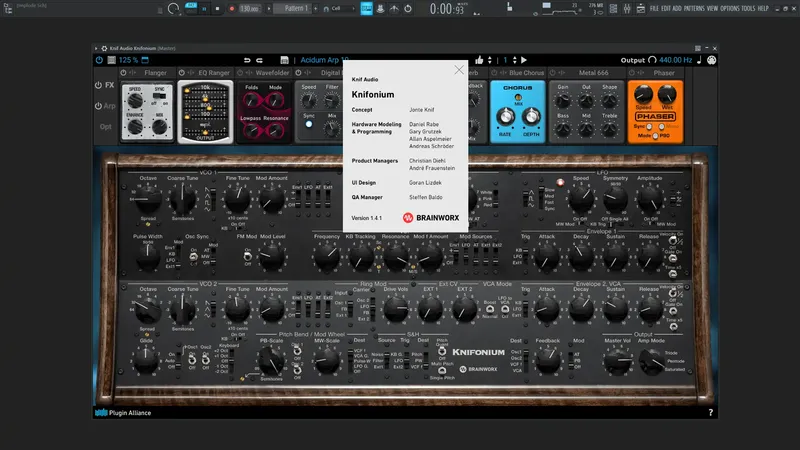Close the Knifonium about dialog
This screenshot has width=800, height=450.
pos(459,70)
